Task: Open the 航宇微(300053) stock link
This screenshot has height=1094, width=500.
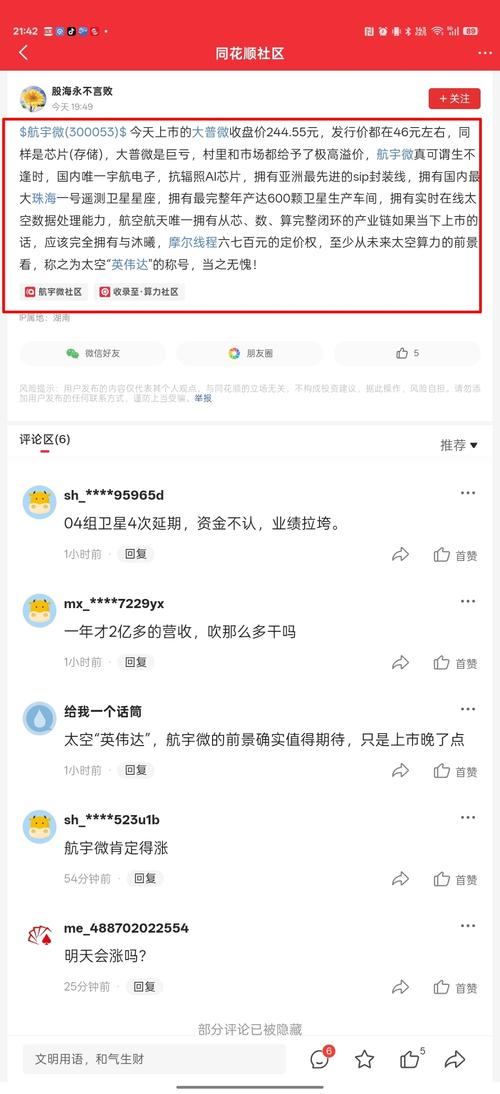Action: [x=73, y=131]
